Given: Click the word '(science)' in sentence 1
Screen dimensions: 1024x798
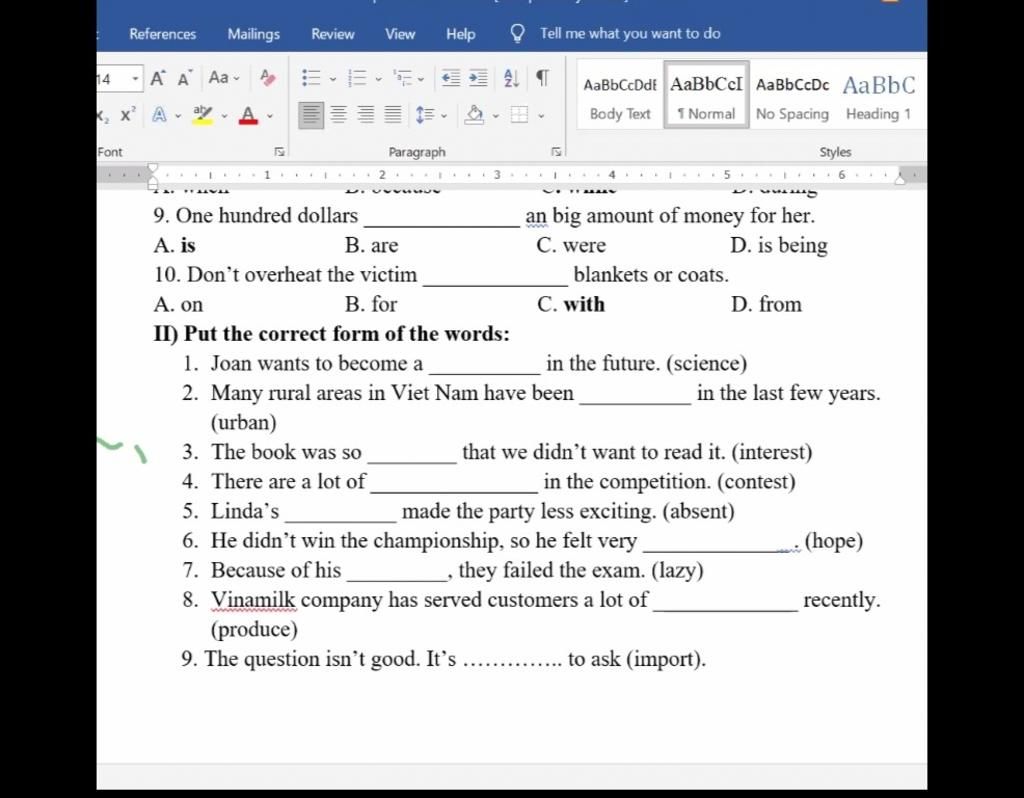Looking at the screenshot, I should point(707,363).
